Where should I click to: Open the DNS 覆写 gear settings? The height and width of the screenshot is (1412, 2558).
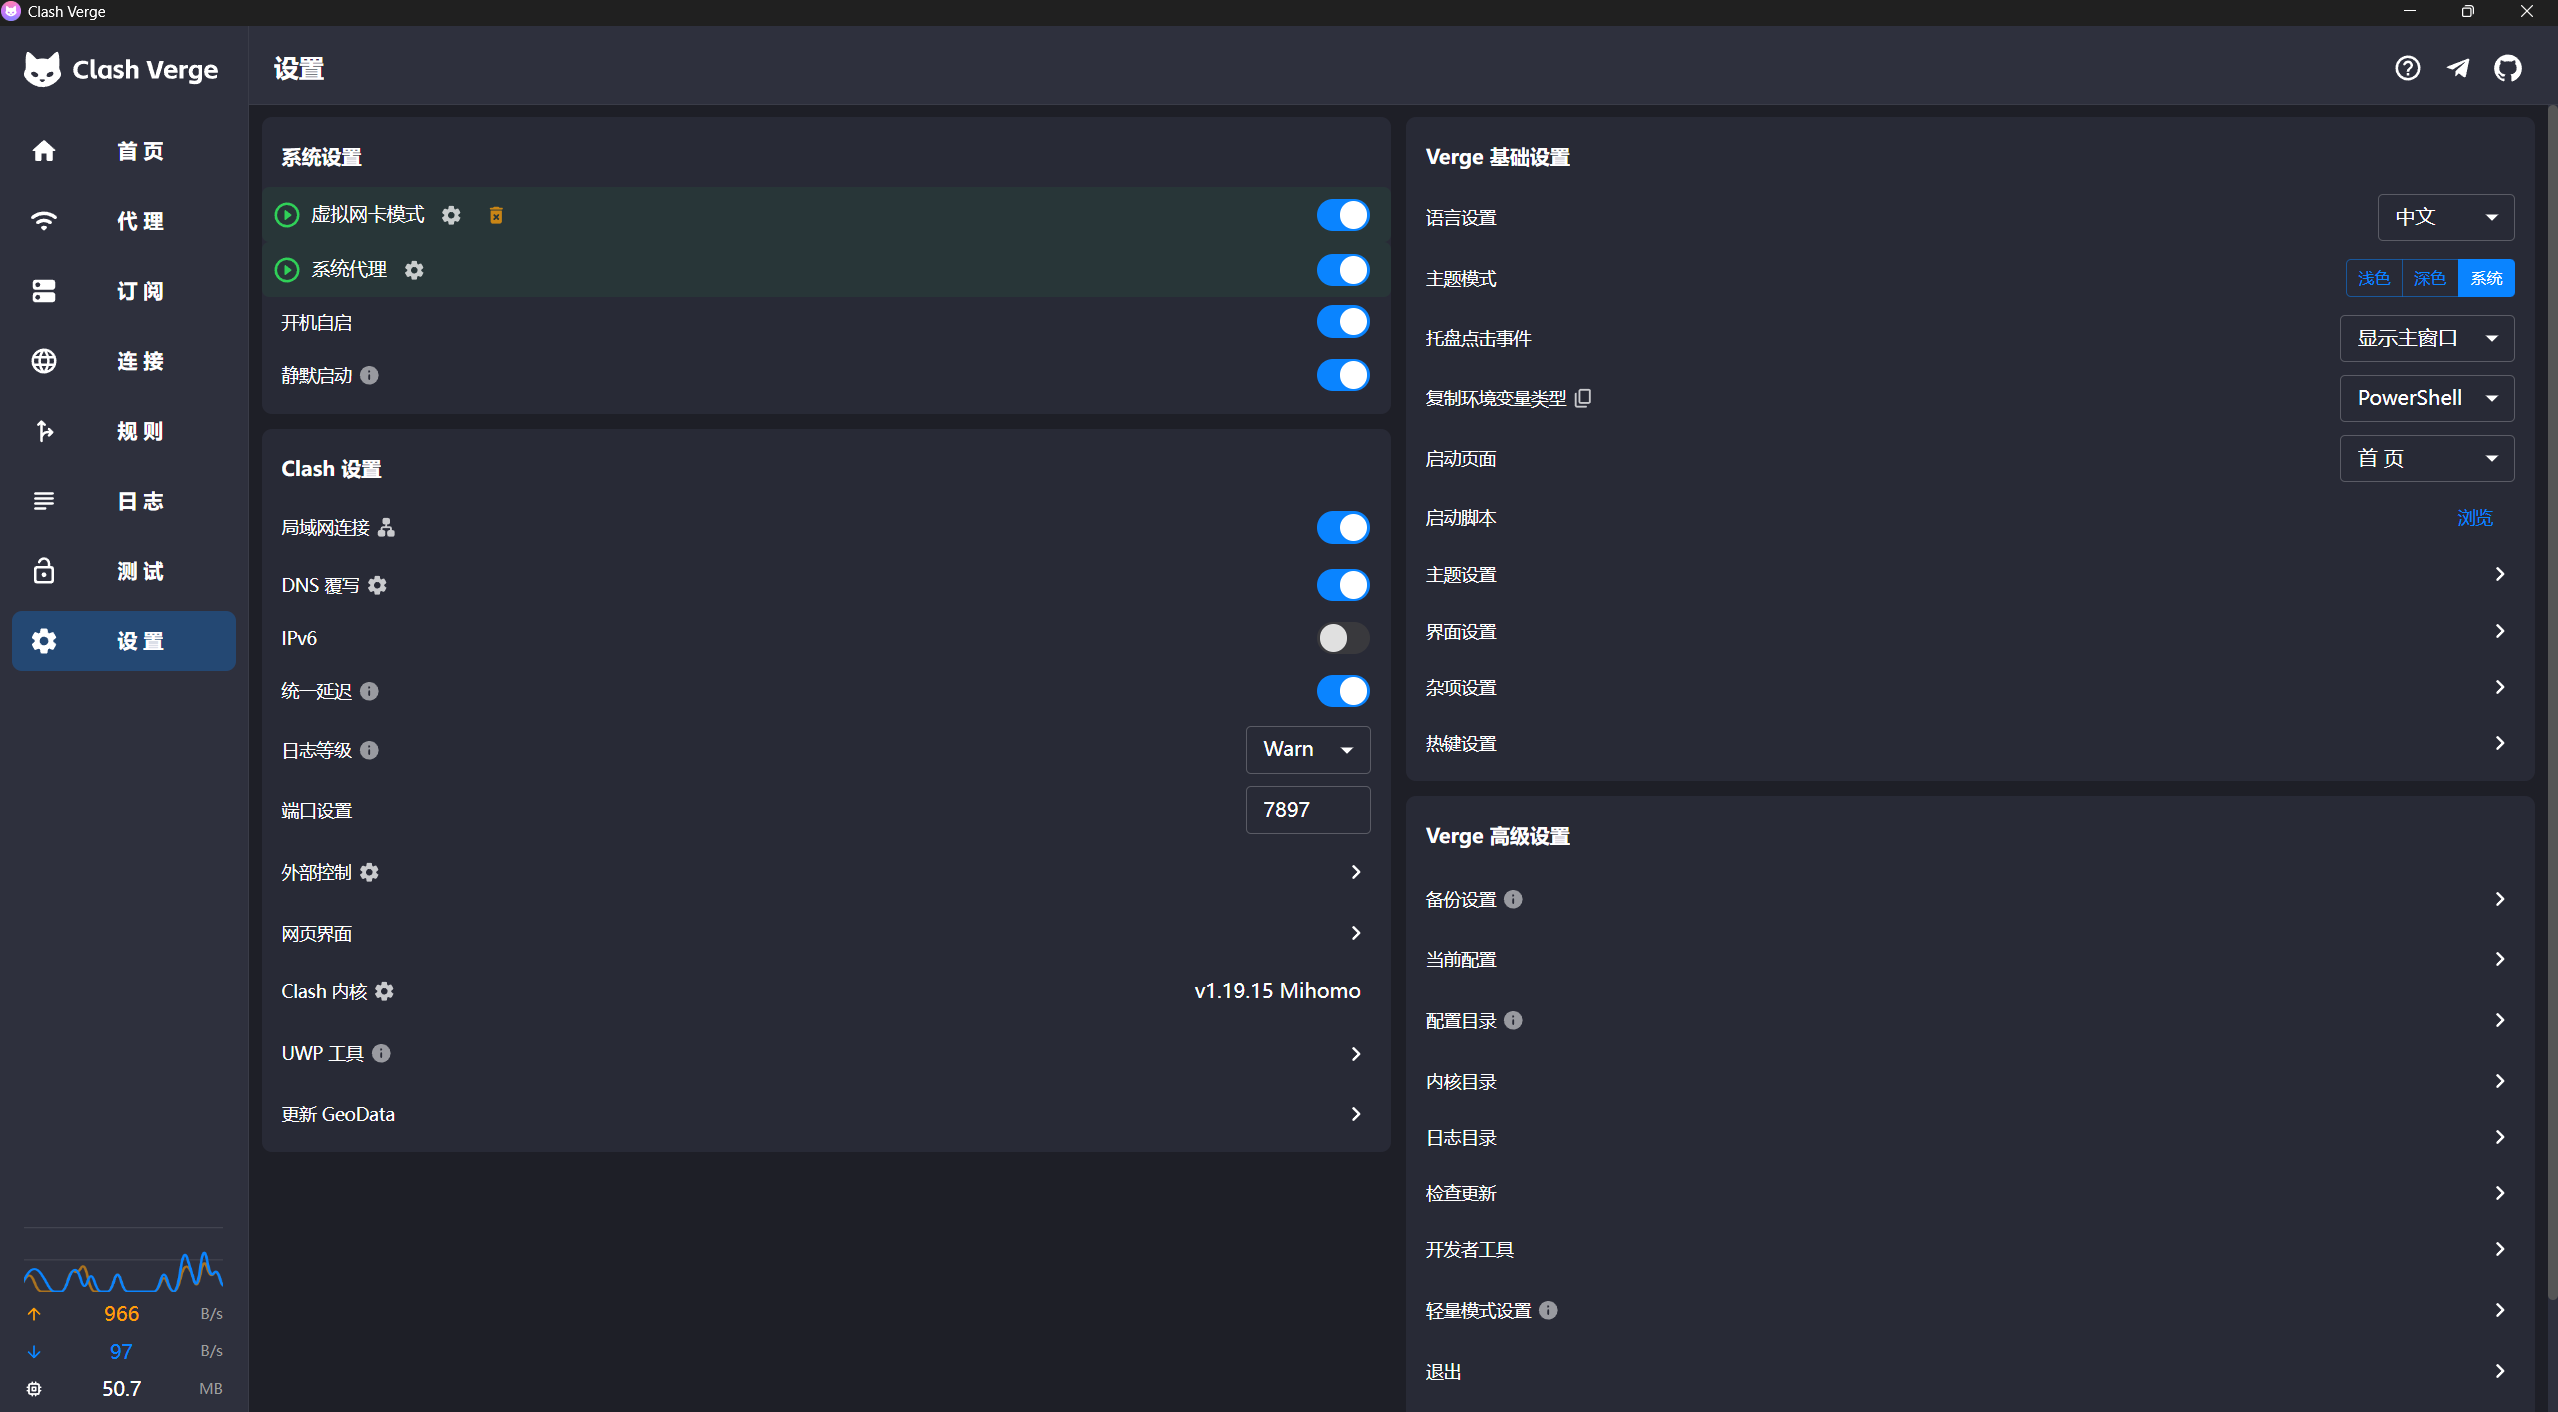click(x=377, y=585)
